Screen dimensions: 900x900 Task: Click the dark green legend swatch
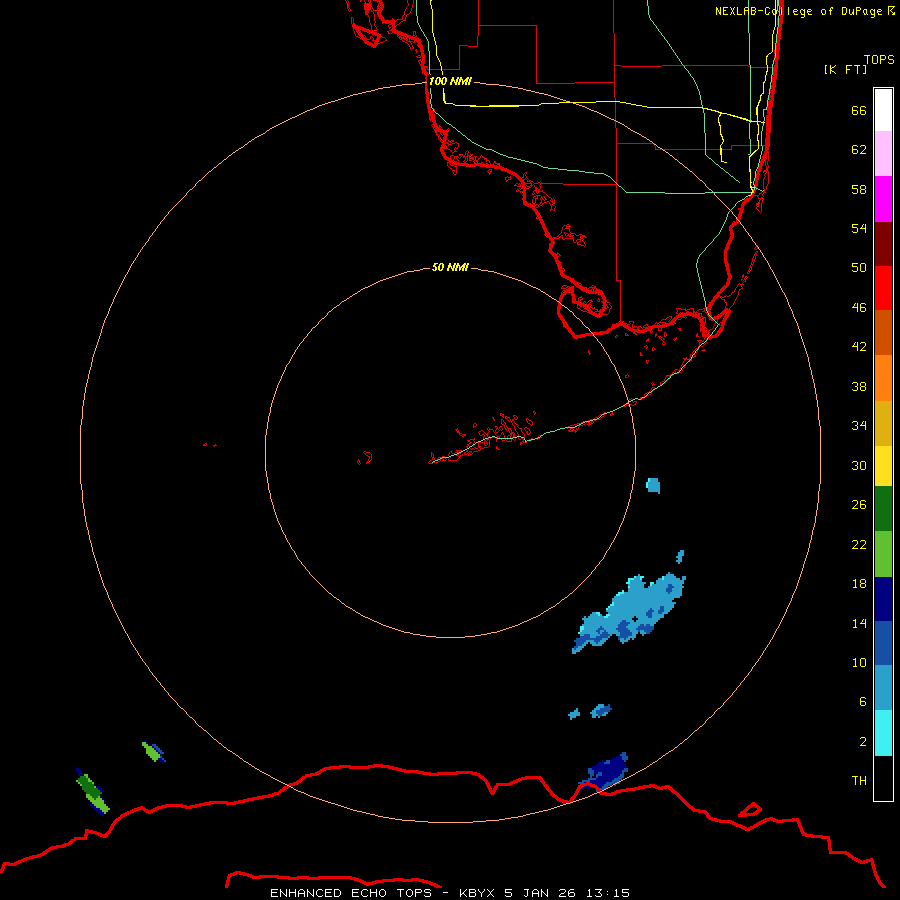[x=883, y=509]
